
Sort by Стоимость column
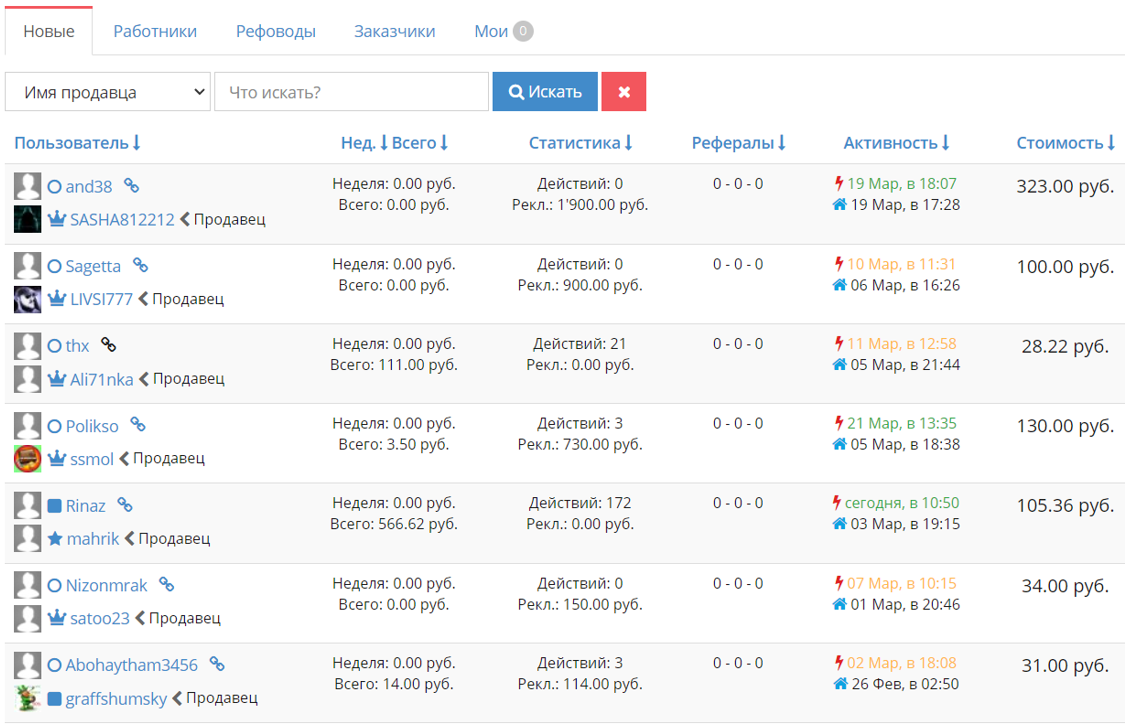click(x=1066, y=143)
